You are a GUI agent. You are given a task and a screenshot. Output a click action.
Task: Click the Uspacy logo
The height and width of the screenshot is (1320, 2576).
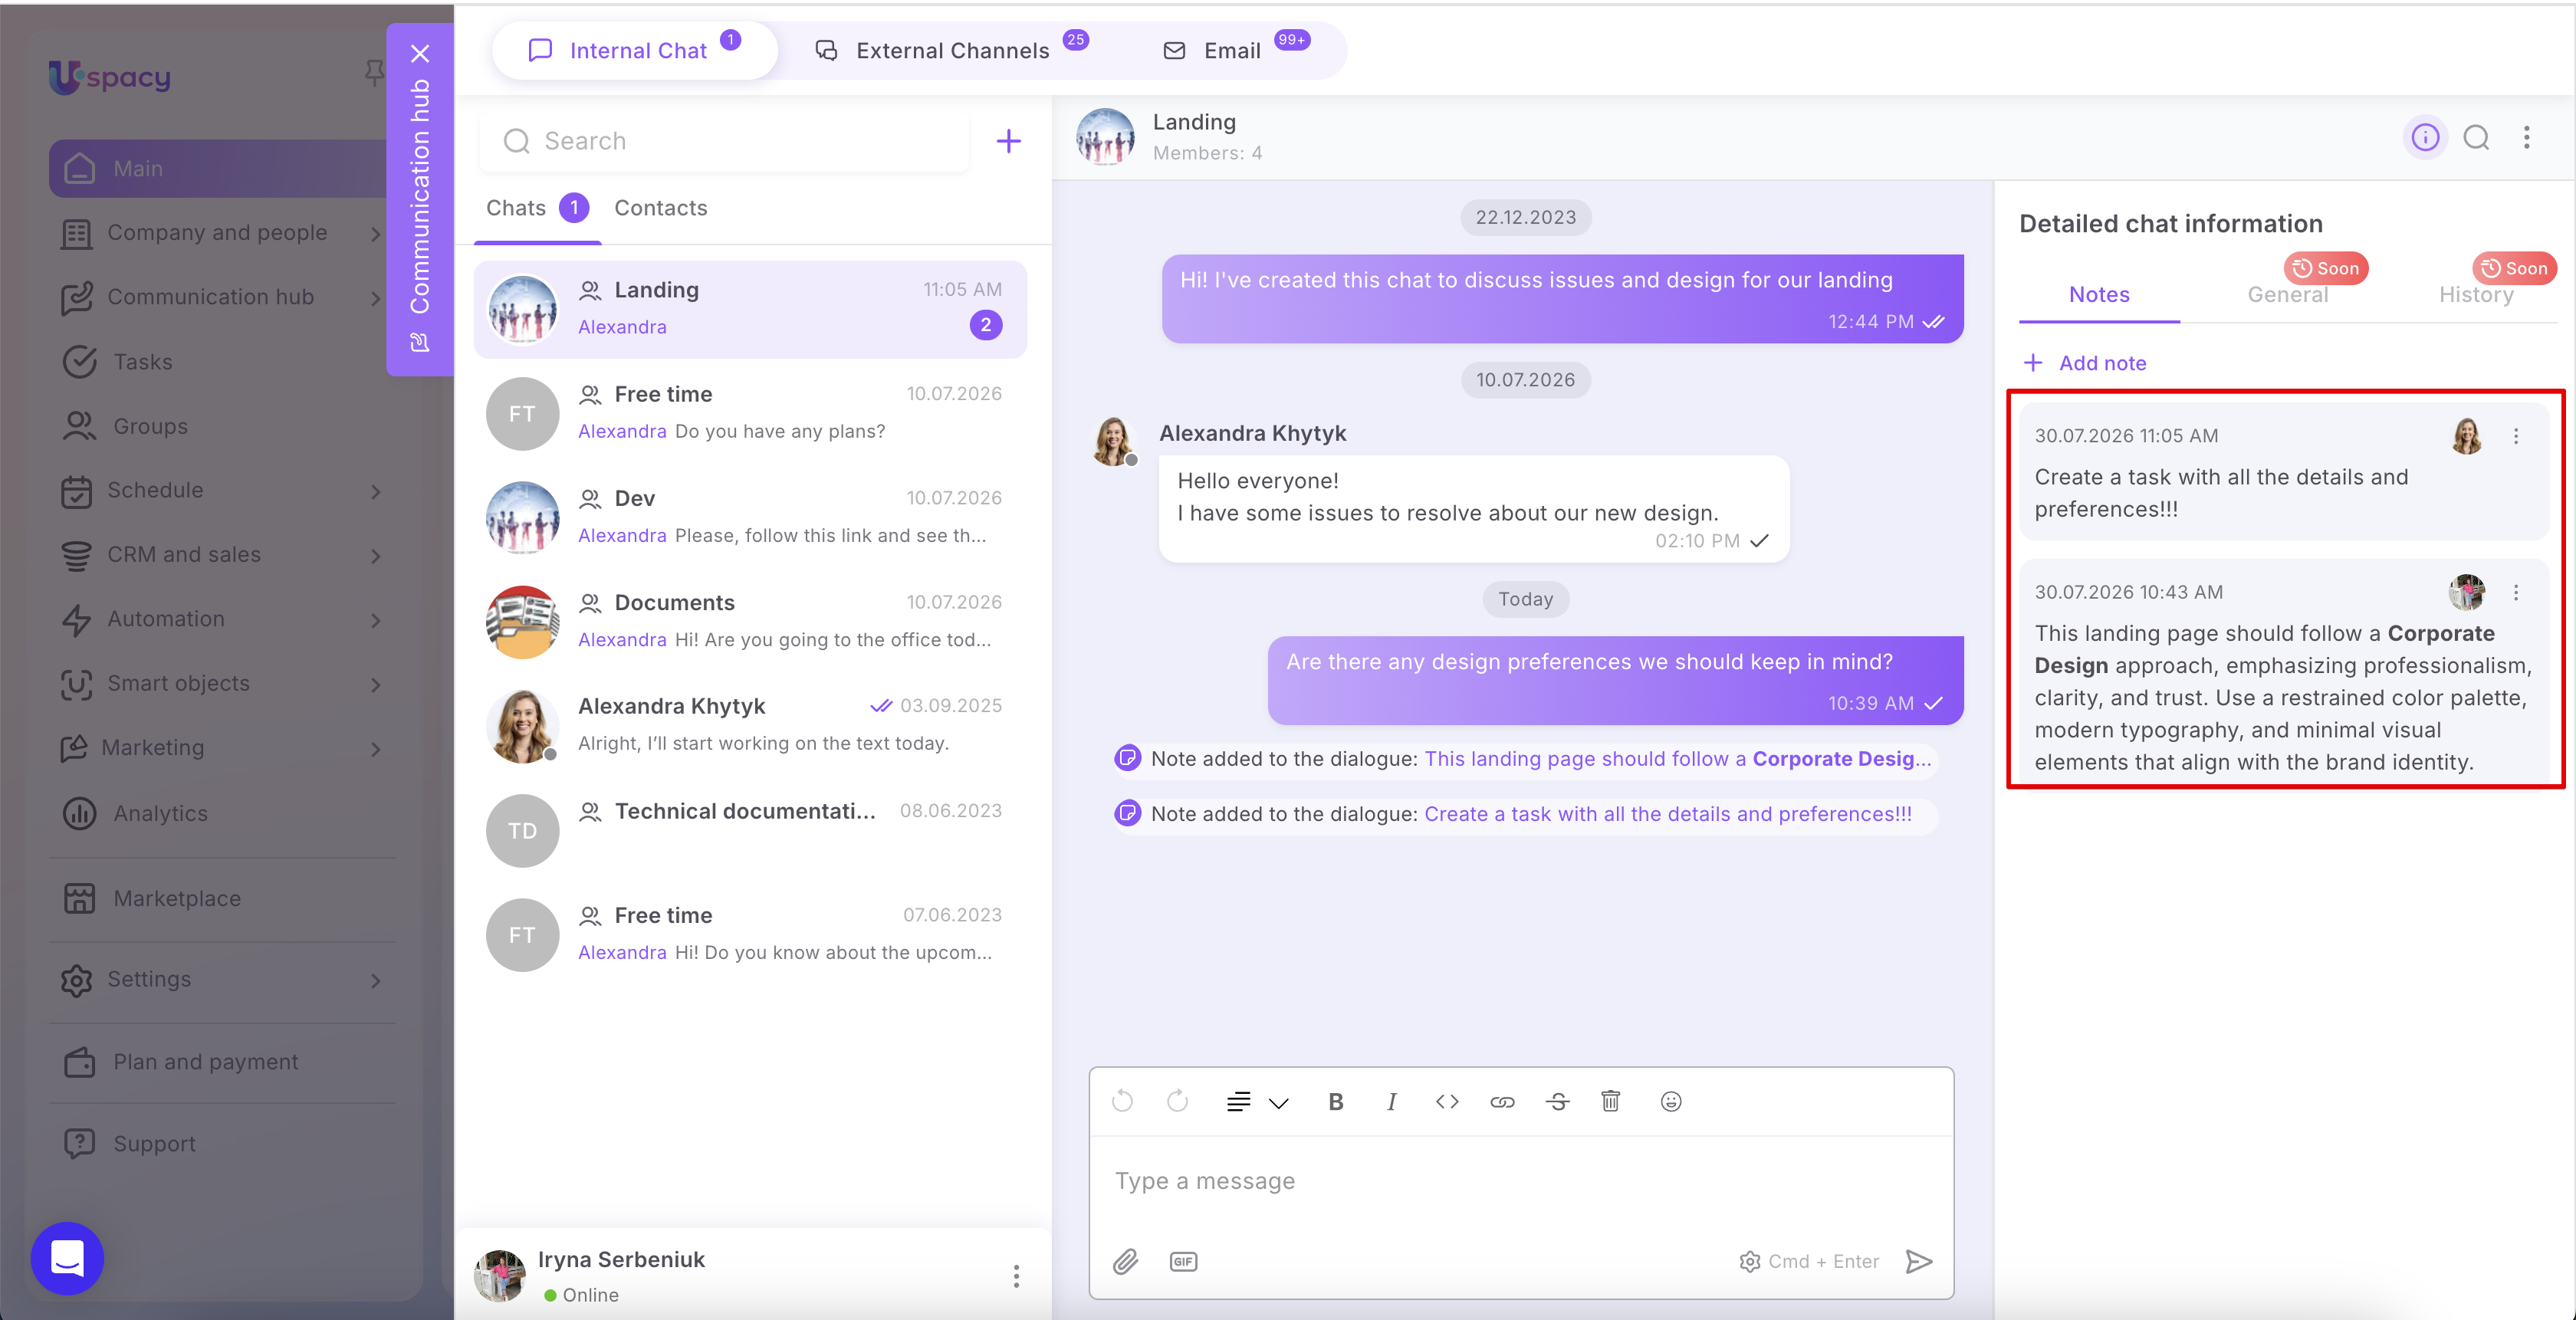pos(110,77)
